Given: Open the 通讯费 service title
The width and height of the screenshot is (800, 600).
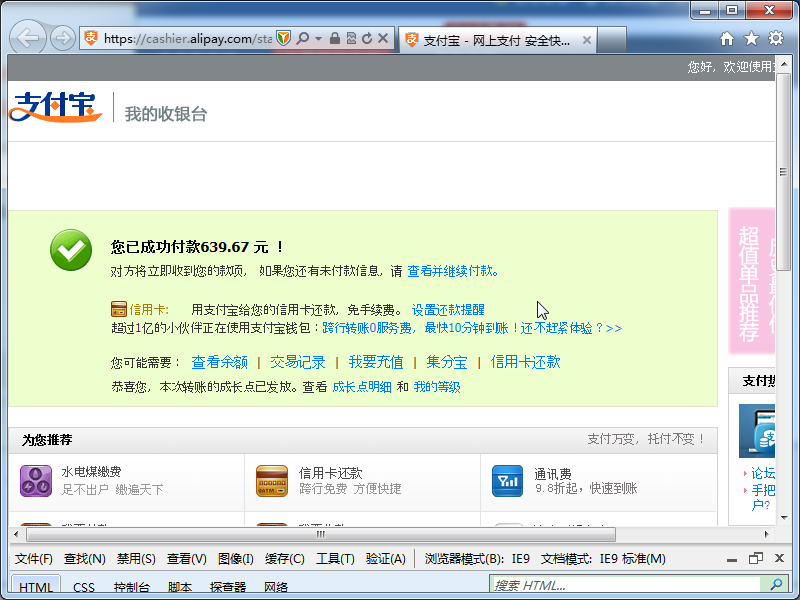Looking at the screenshot, I should (x=553, y=473).
